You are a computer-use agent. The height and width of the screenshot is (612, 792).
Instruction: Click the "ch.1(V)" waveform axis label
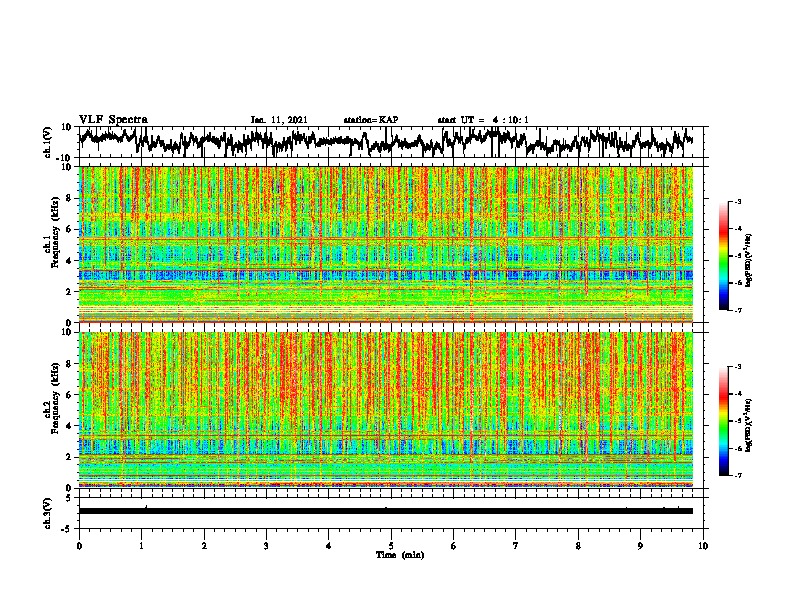pos(48,142)
